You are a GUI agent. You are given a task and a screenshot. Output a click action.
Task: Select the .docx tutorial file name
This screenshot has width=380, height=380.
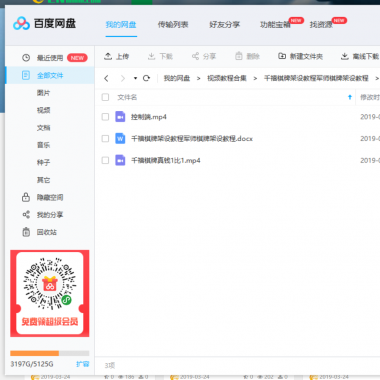pos(192,139)
